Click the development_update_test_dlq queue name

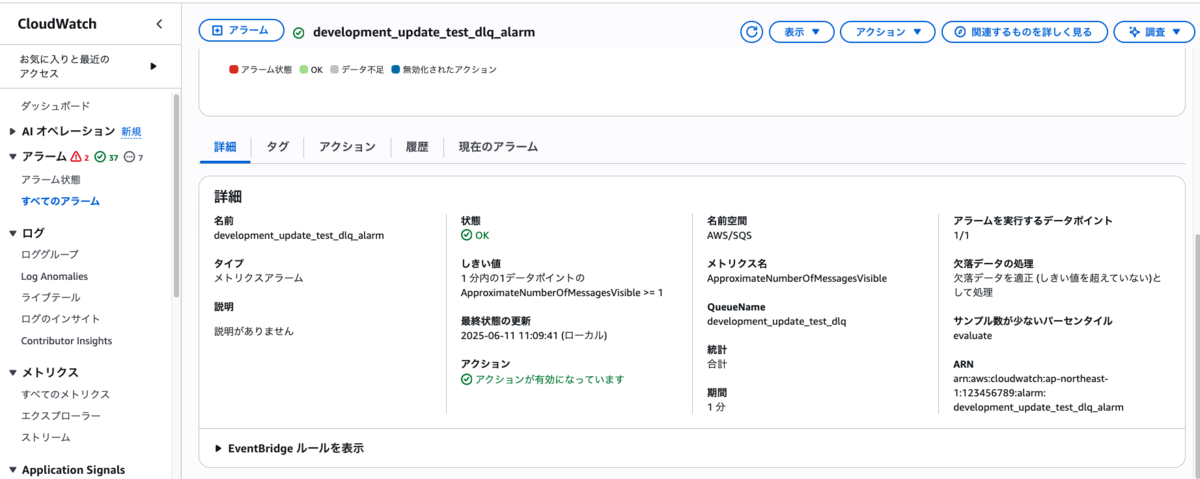pyautogui.click(x=777, y=322)
